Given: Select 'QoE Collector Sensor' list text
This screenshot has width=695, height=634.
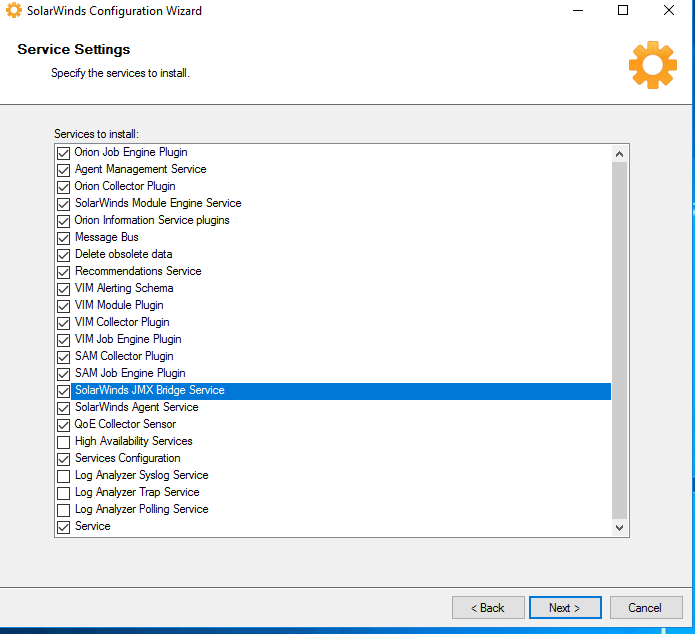Looking at the screenshot, I should click(x=125, y=424).
